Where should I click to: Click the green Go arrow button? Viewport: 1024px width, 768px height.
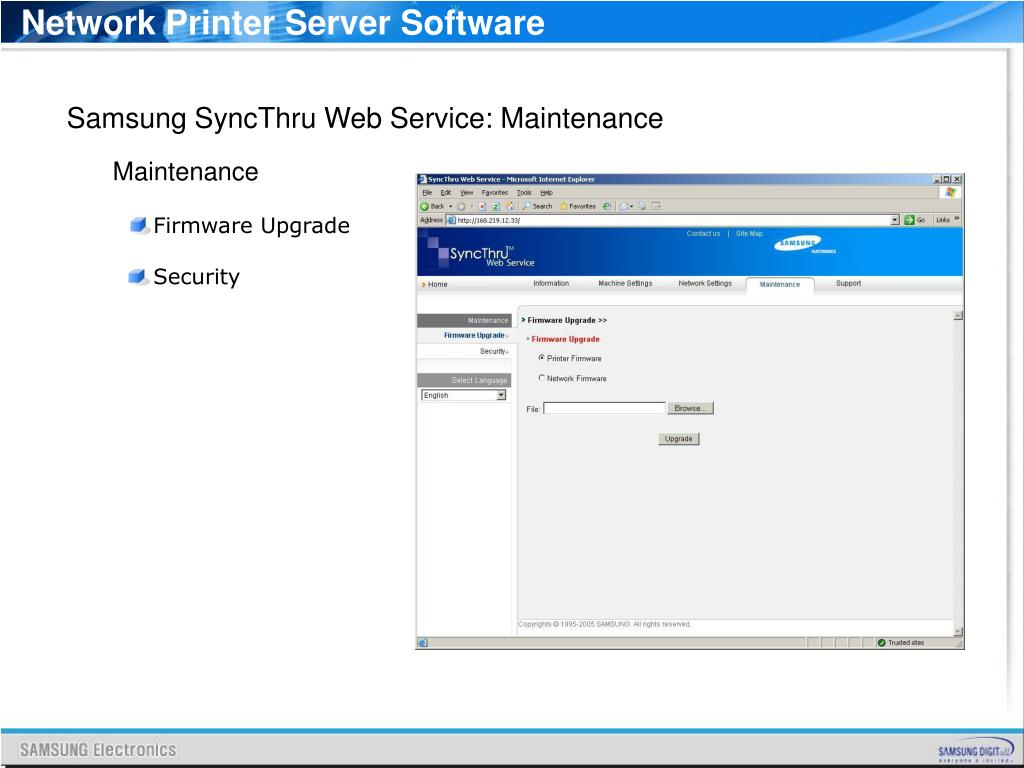click(x=909, y=220)
